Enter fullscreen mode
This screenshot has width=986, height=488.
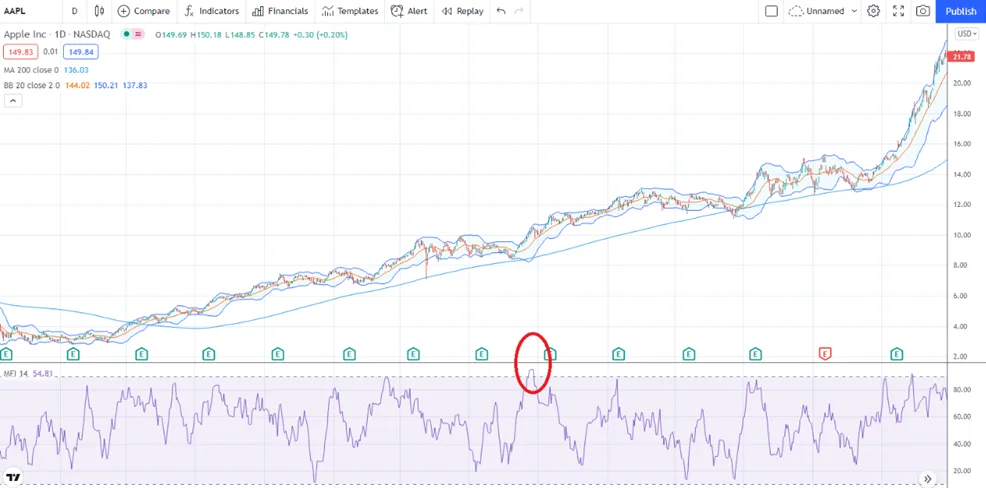coord(899,11)
